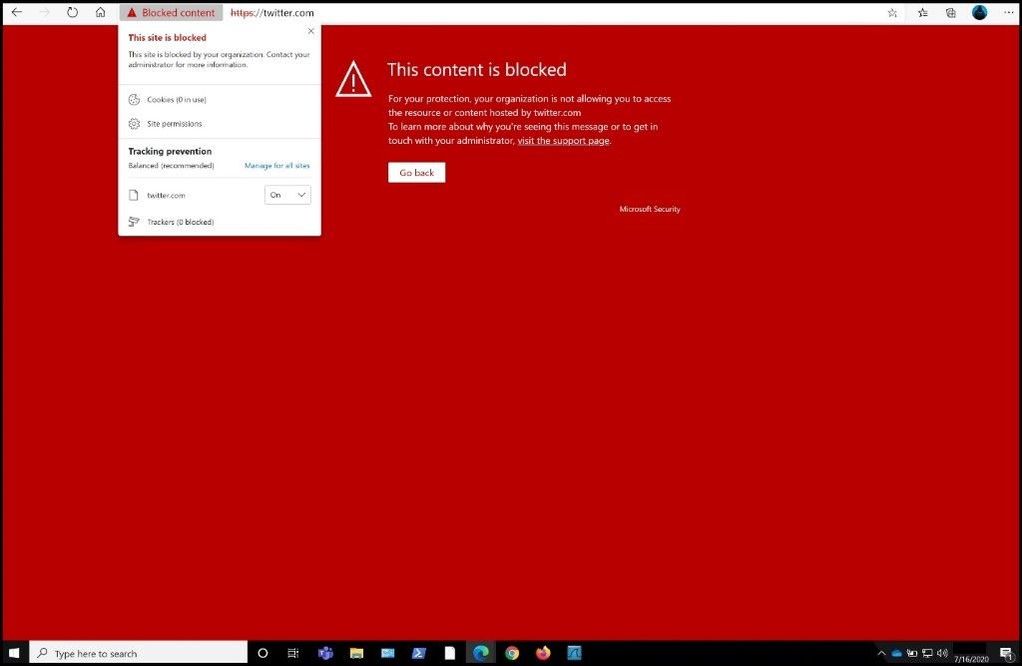Click Manage for all sites link
Viewport: 1022px width, 666px height.
click(277, 166)
